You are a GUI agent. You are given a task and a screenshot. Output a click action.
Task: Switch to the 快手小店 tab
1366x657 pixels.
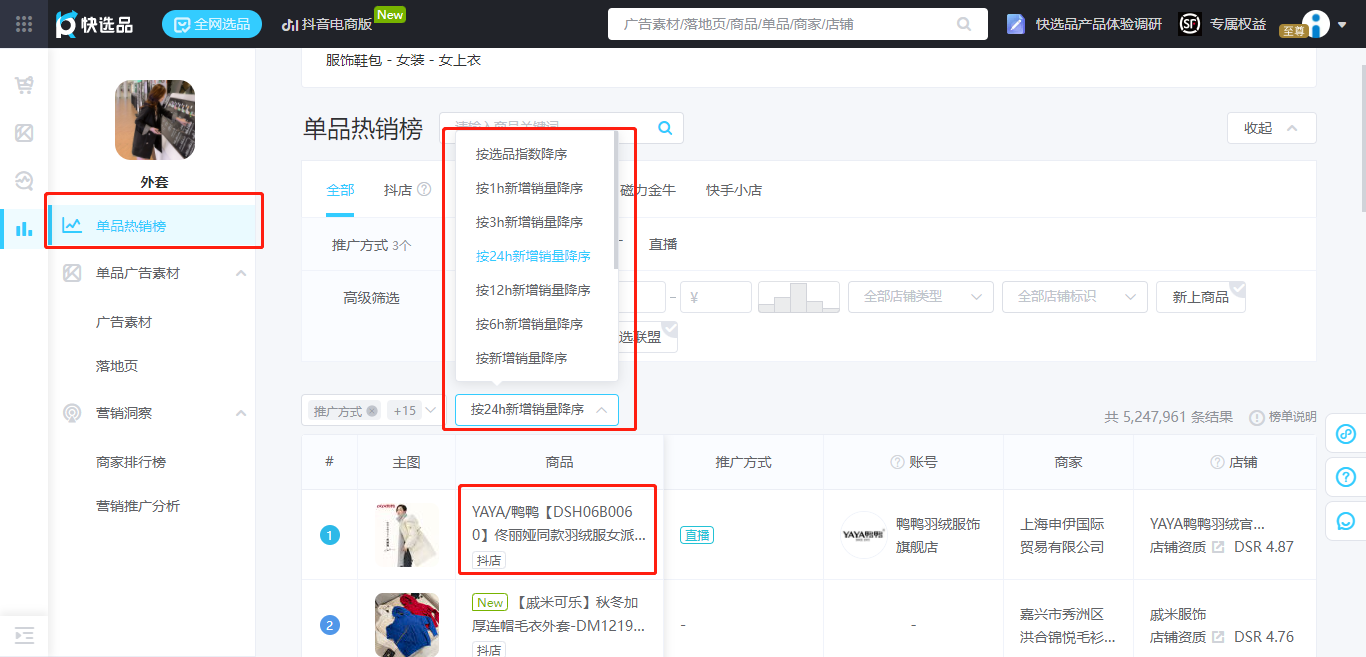[x=734, y=190]
